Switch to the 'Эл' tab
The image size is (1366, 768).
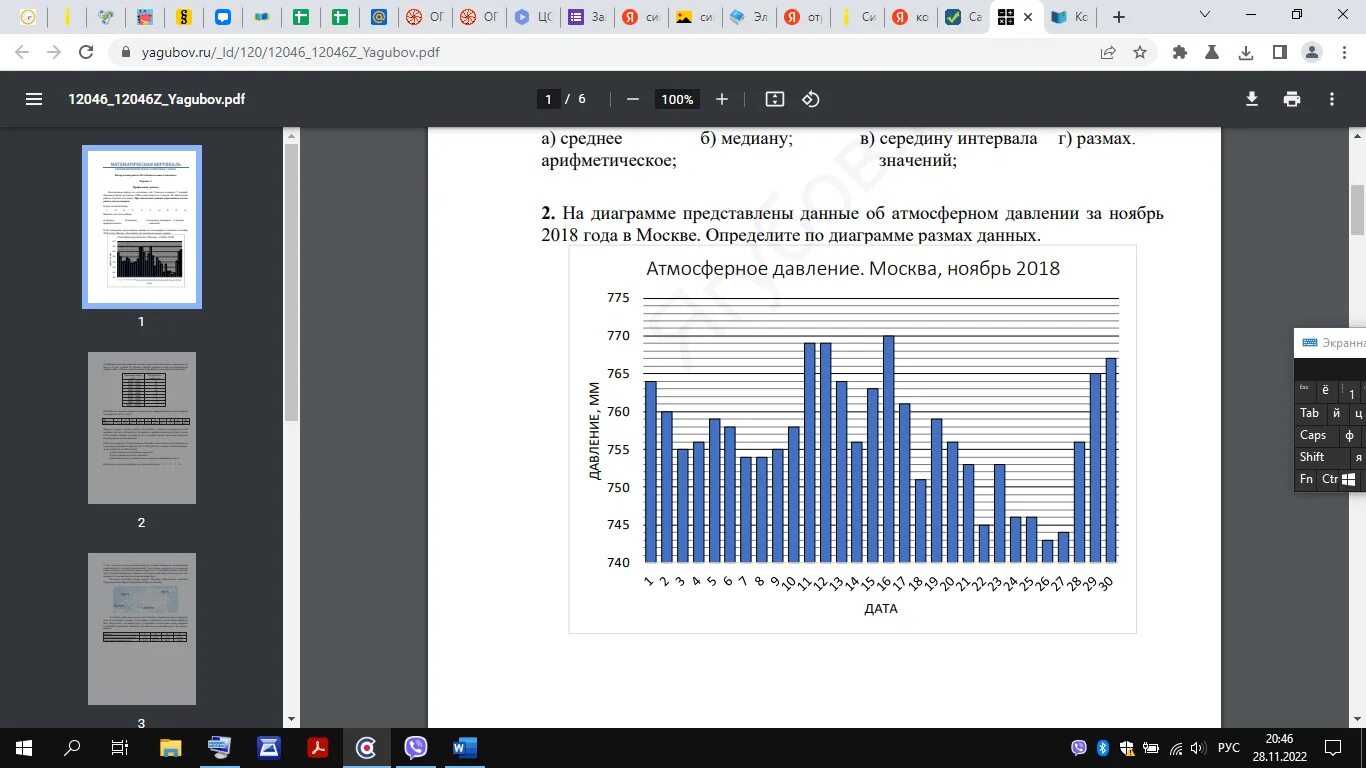pyautogui.click(x=747, y=17)
